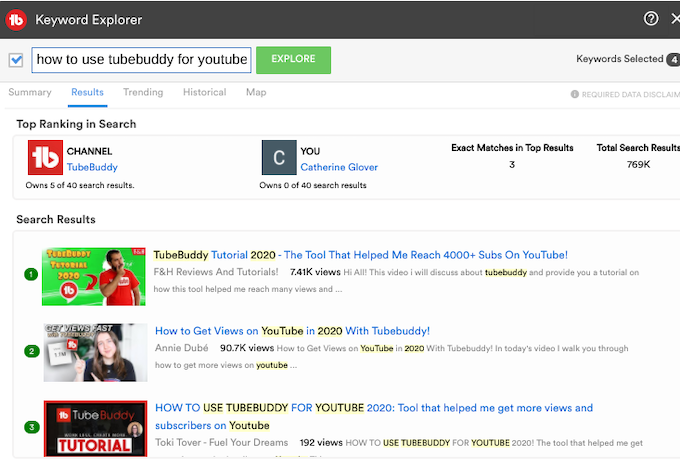680x468 pixels.
Task: Open the help question mark icon
Action: click(651, 19)
